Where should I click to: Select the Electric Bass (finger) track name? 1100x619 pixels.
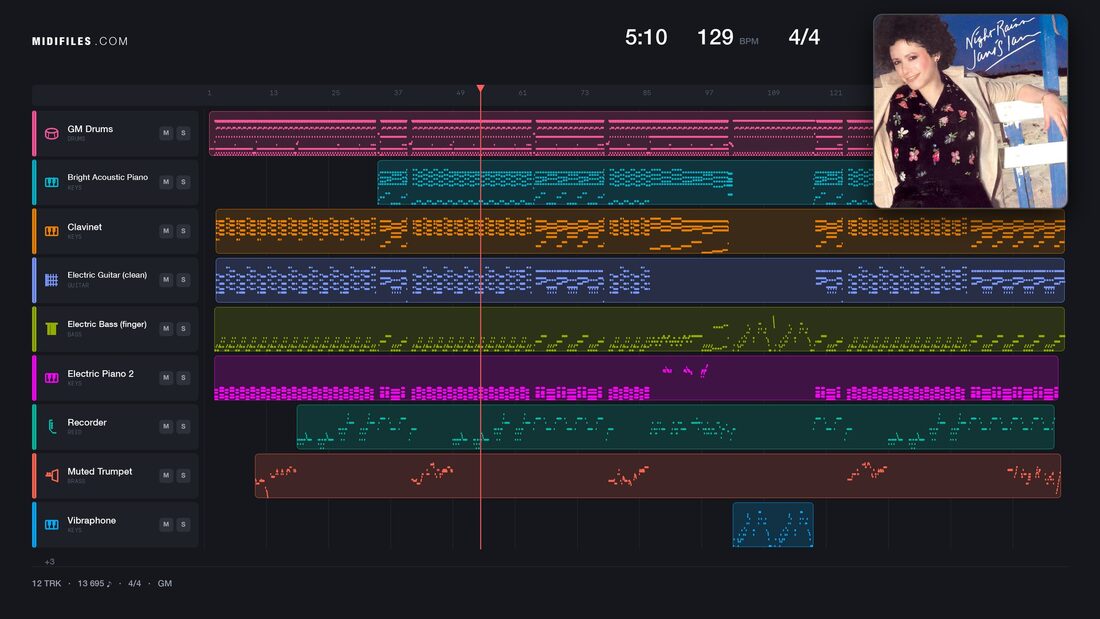(107, 324)
